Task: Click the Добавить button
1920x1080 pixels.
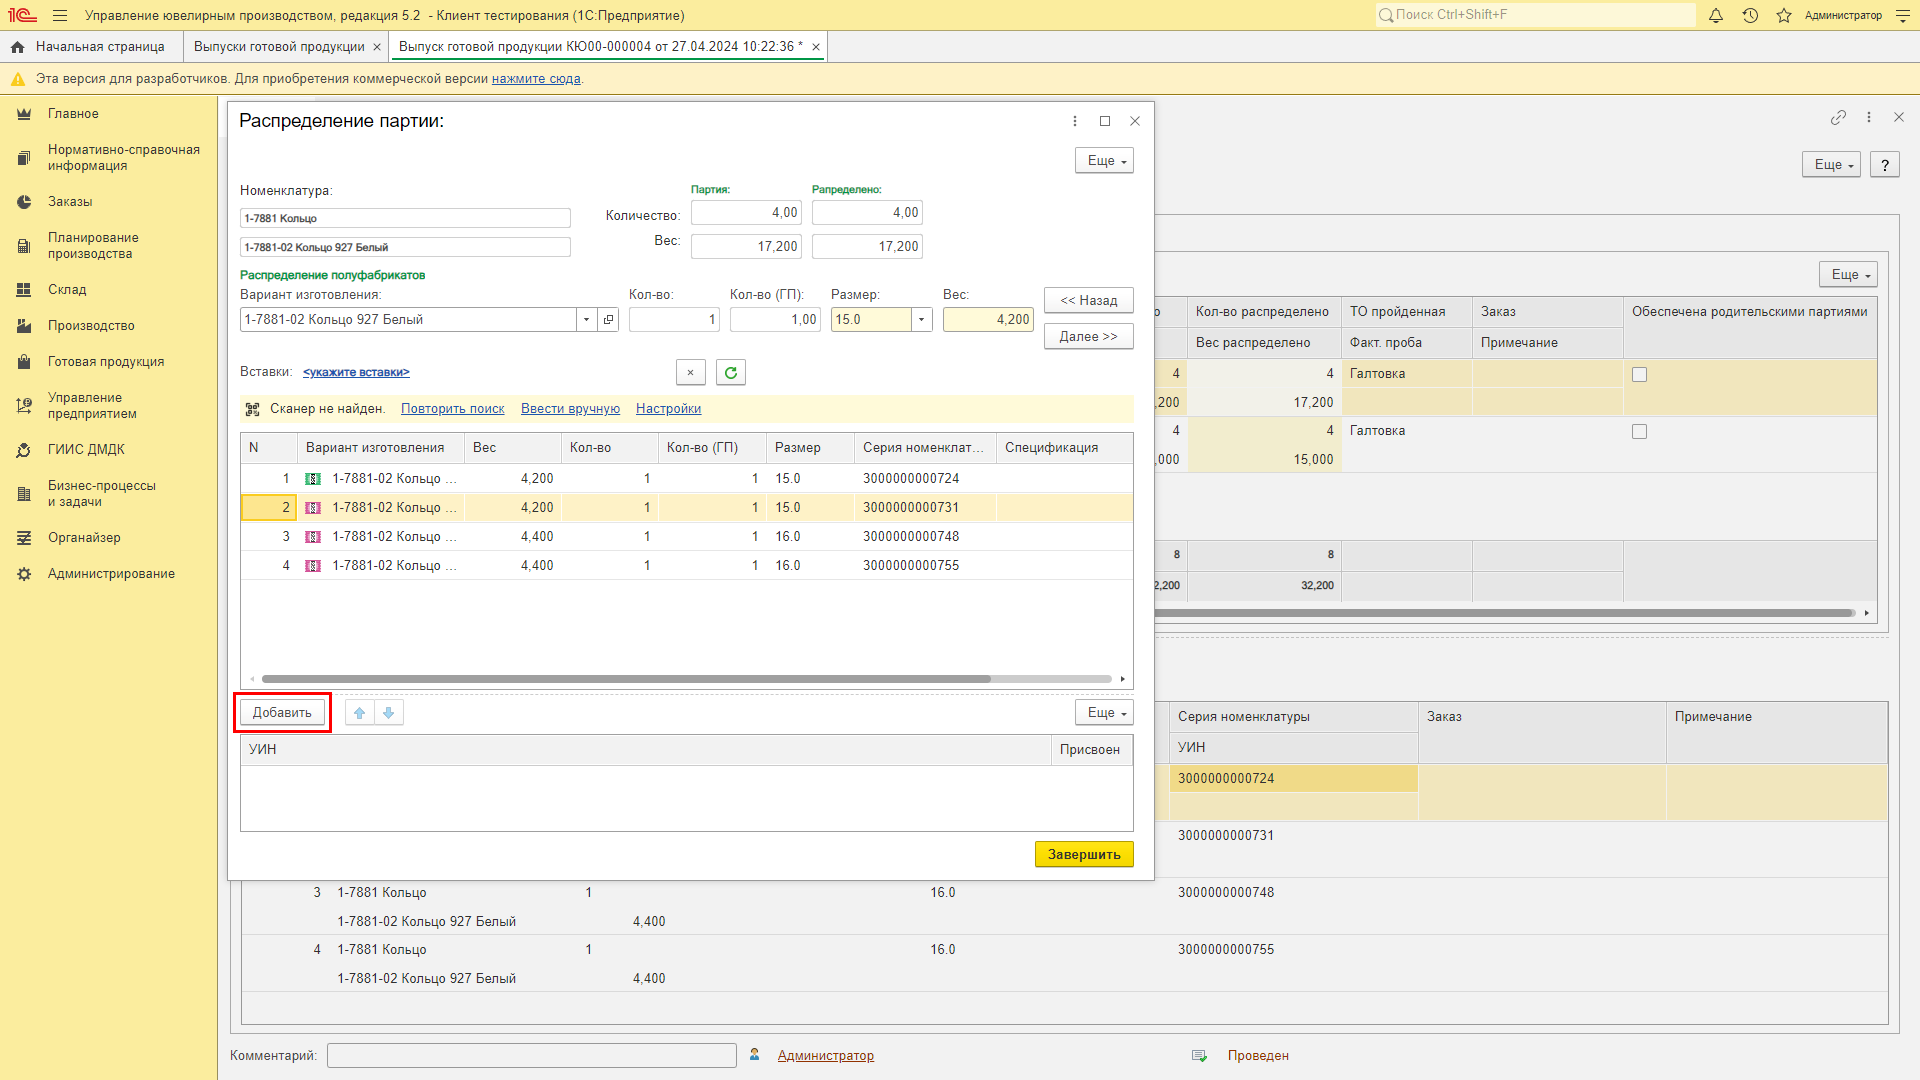Action: click(282, 713)
